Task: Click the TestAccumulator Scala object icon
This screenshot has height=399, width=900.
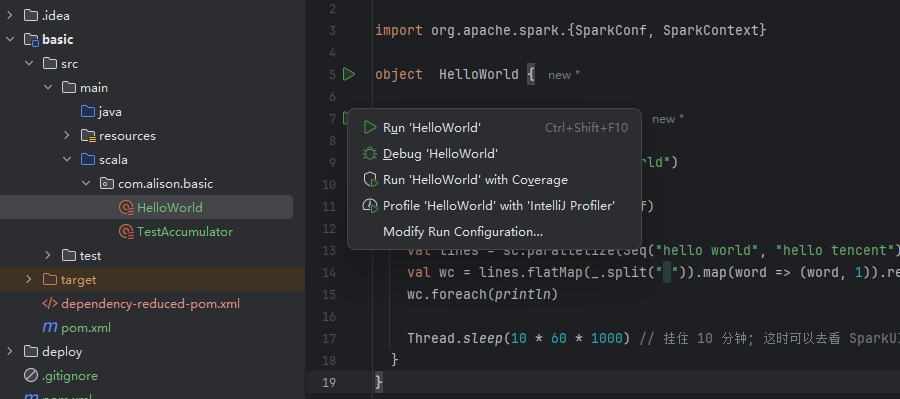Action: (126, 231)
